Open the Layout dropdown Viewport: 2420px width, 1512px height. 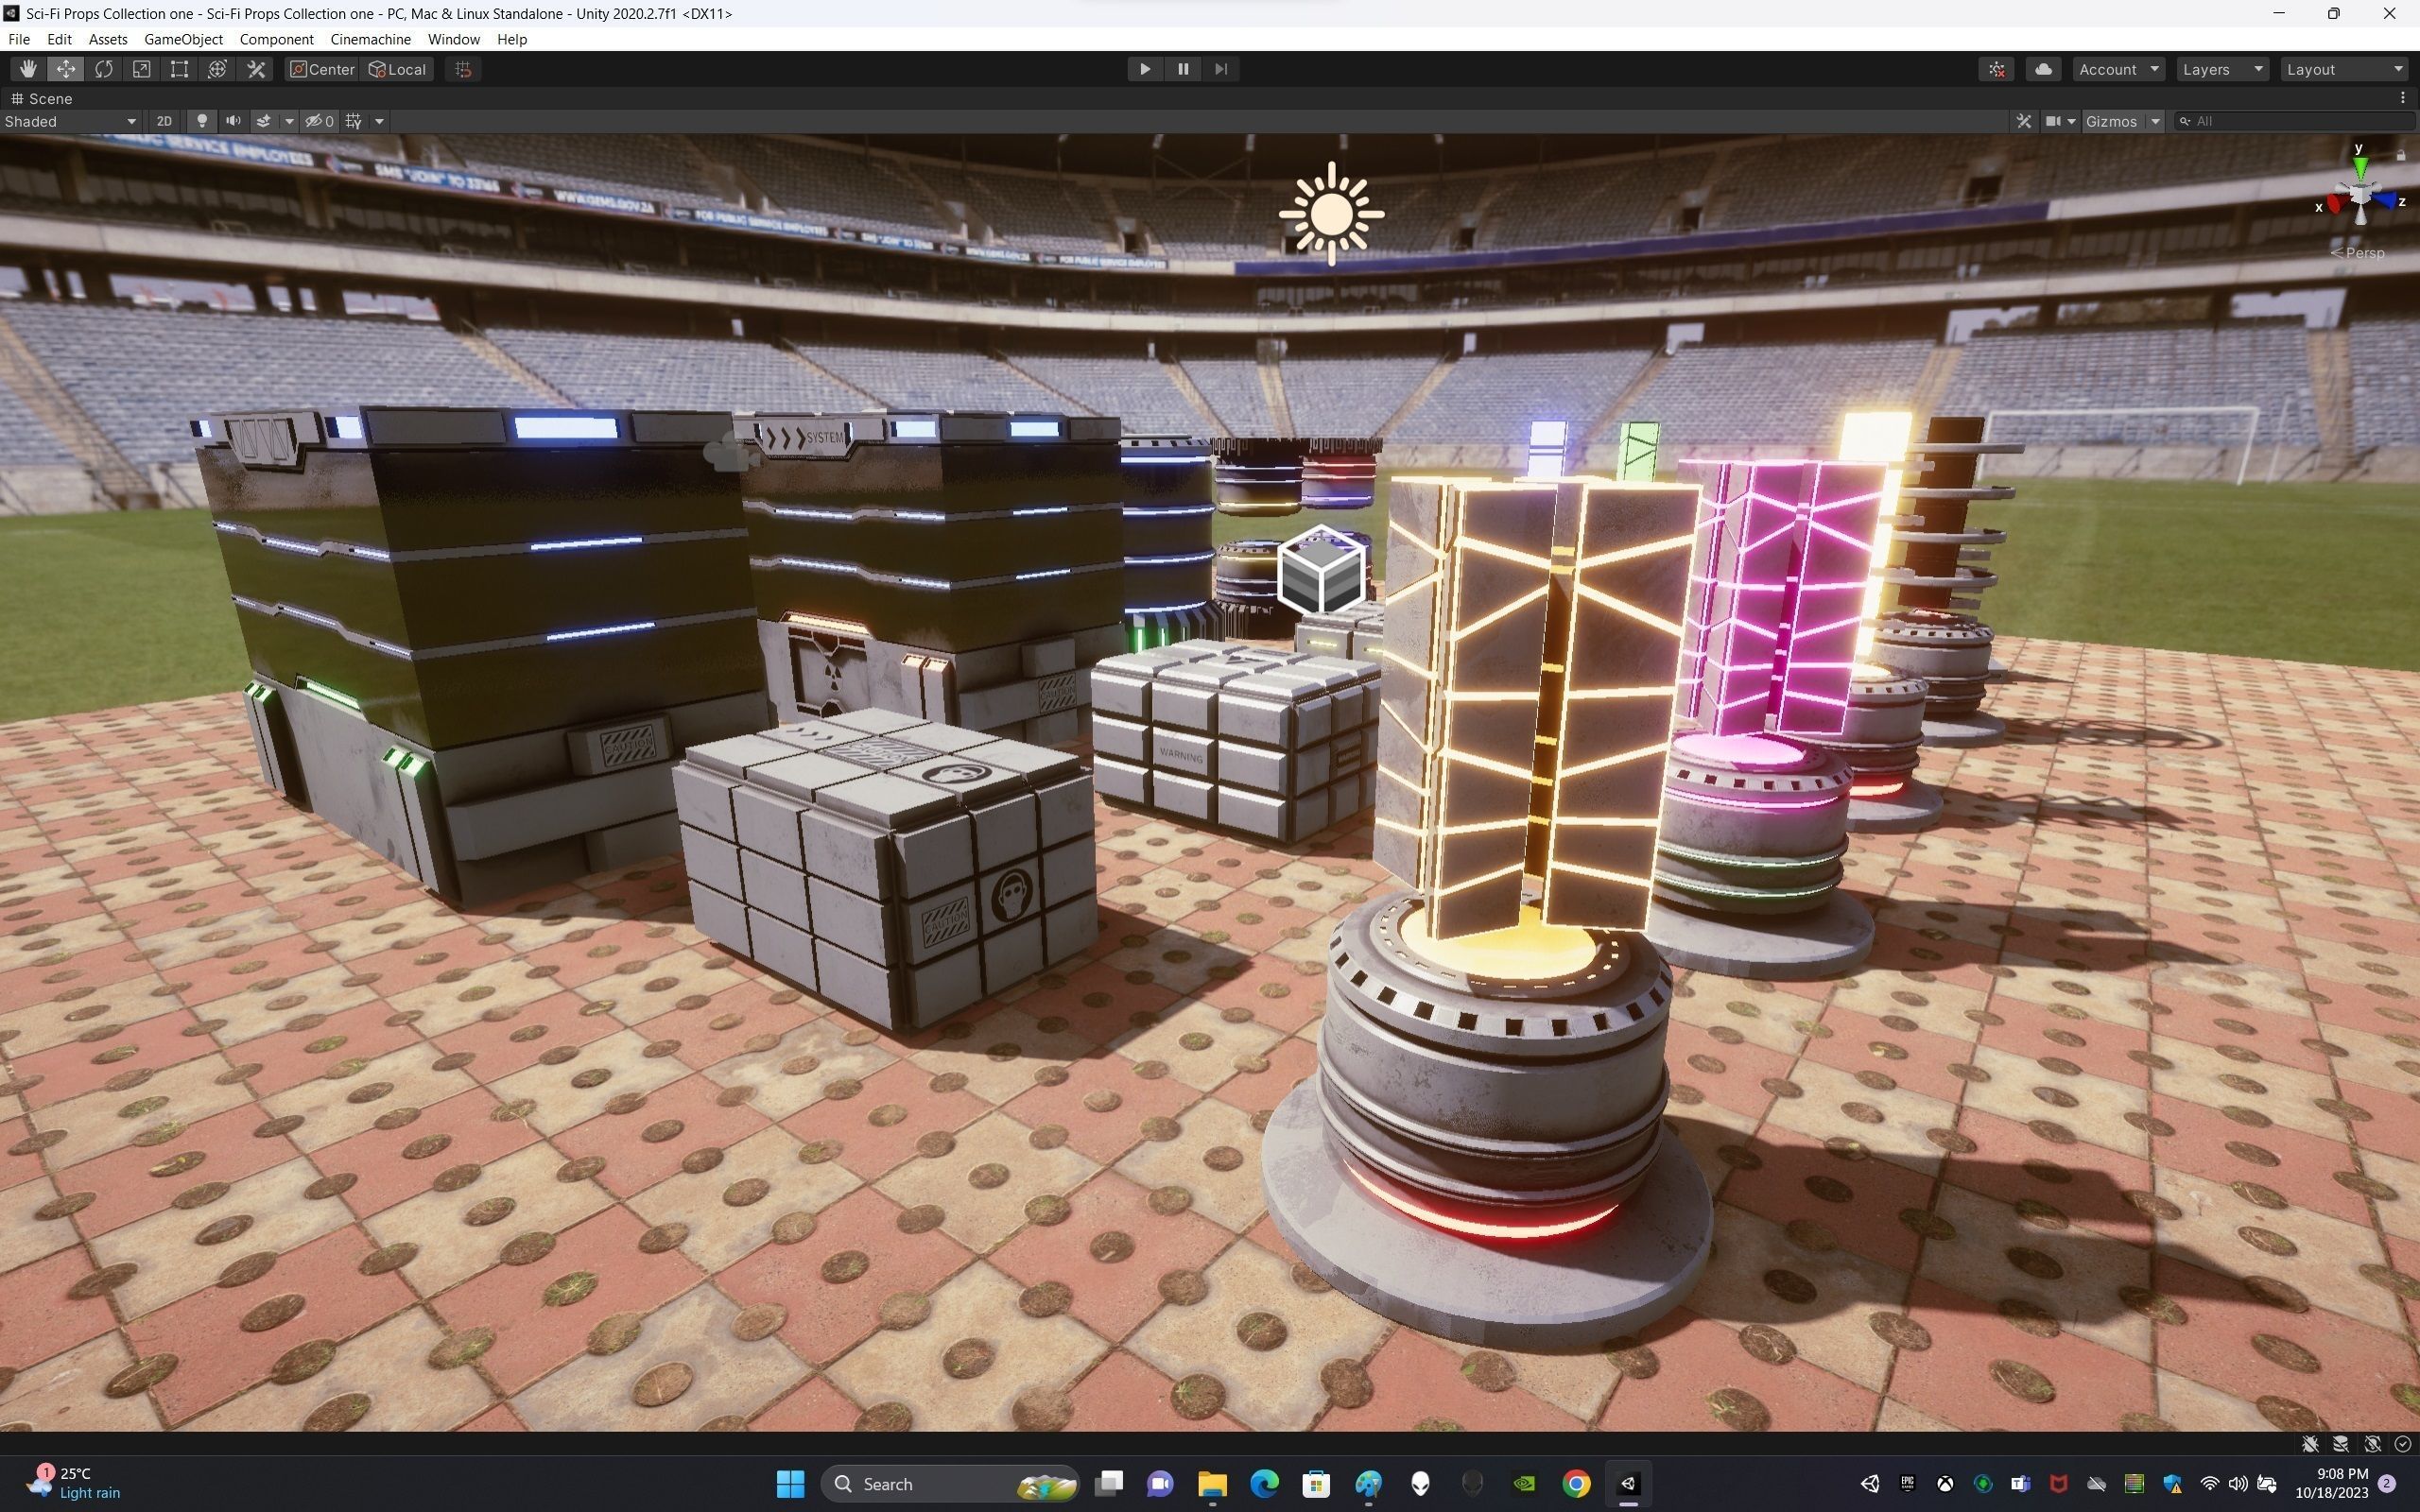(x=2343, y=69)
